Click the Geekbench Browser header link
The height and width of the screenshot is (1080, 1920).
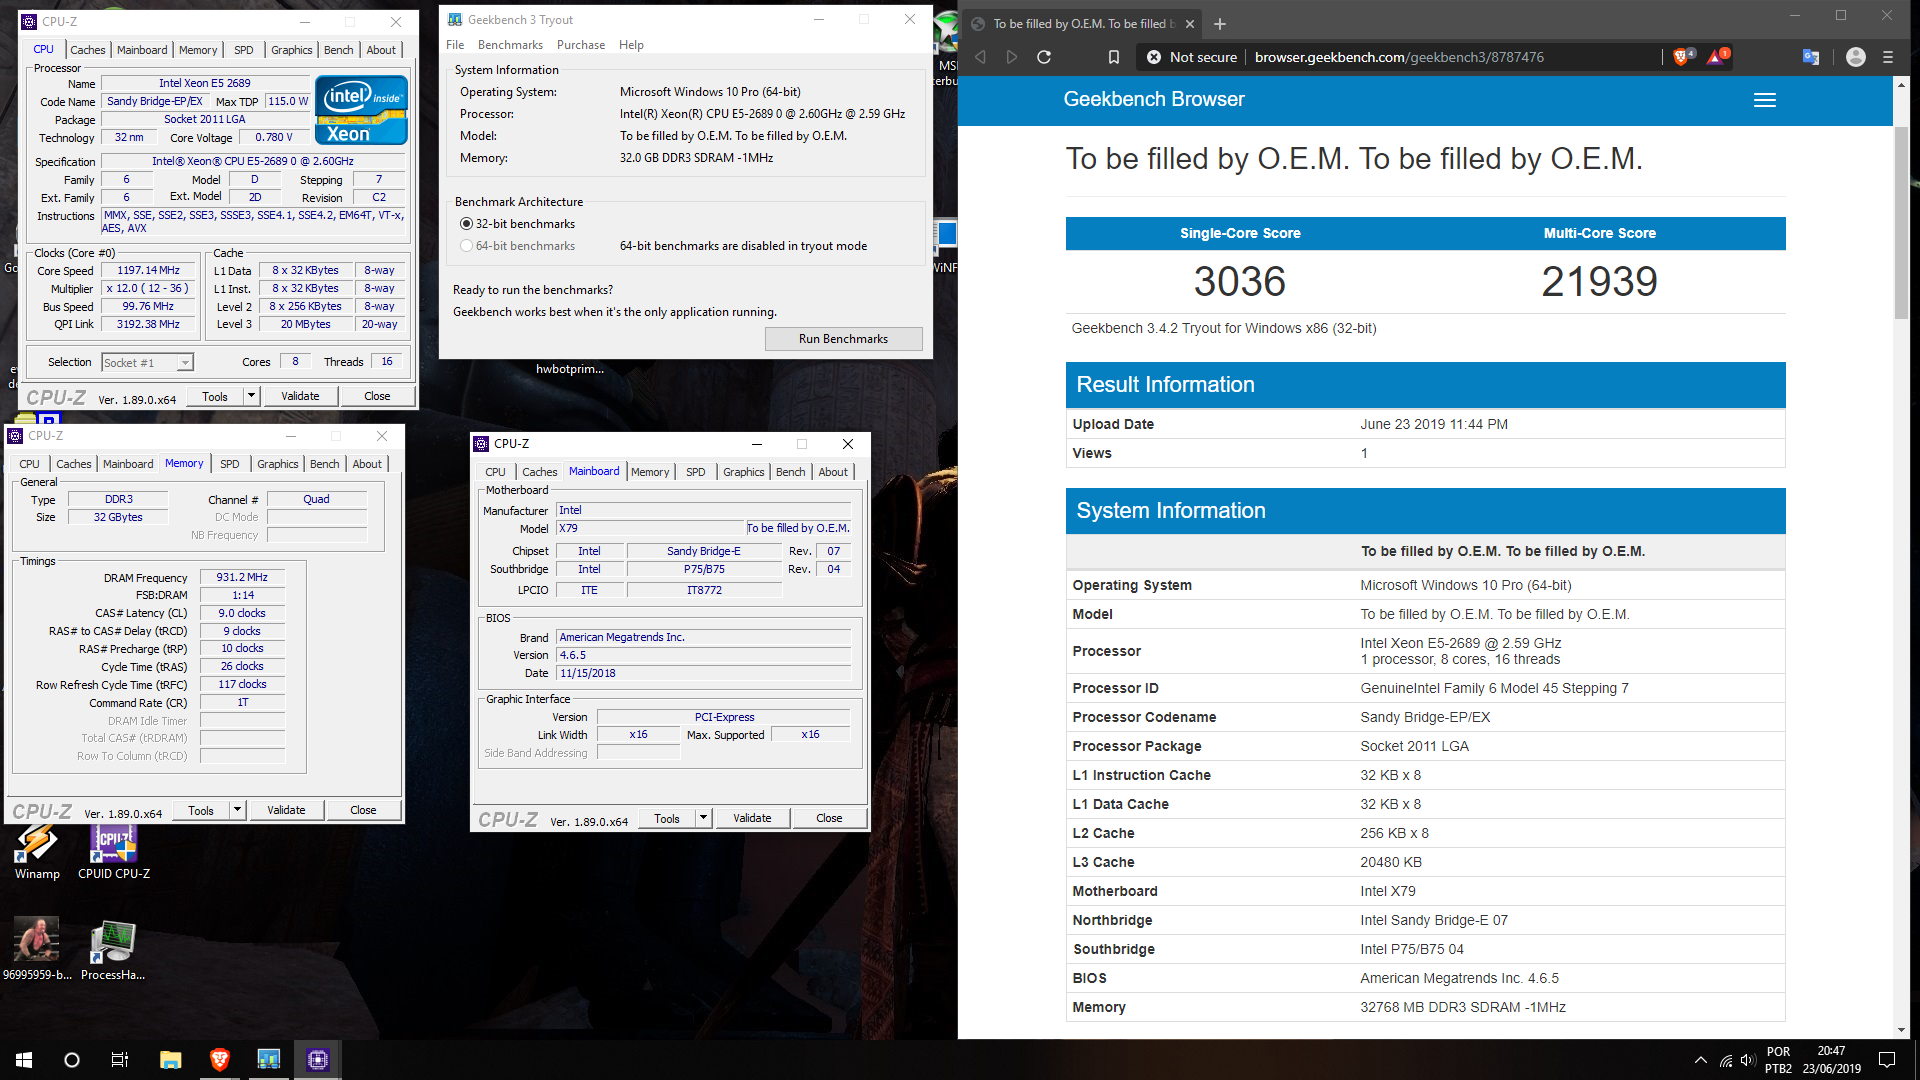(1153, 100)
